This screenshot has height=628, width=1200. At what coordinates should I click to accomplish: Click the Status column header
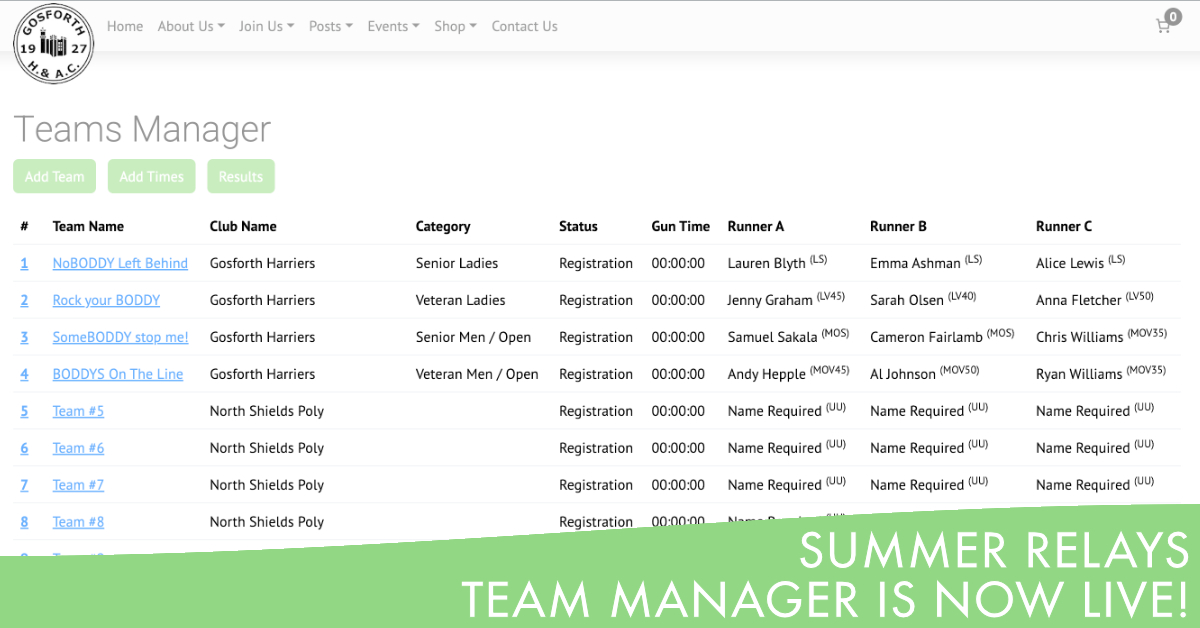pos(578,226)
